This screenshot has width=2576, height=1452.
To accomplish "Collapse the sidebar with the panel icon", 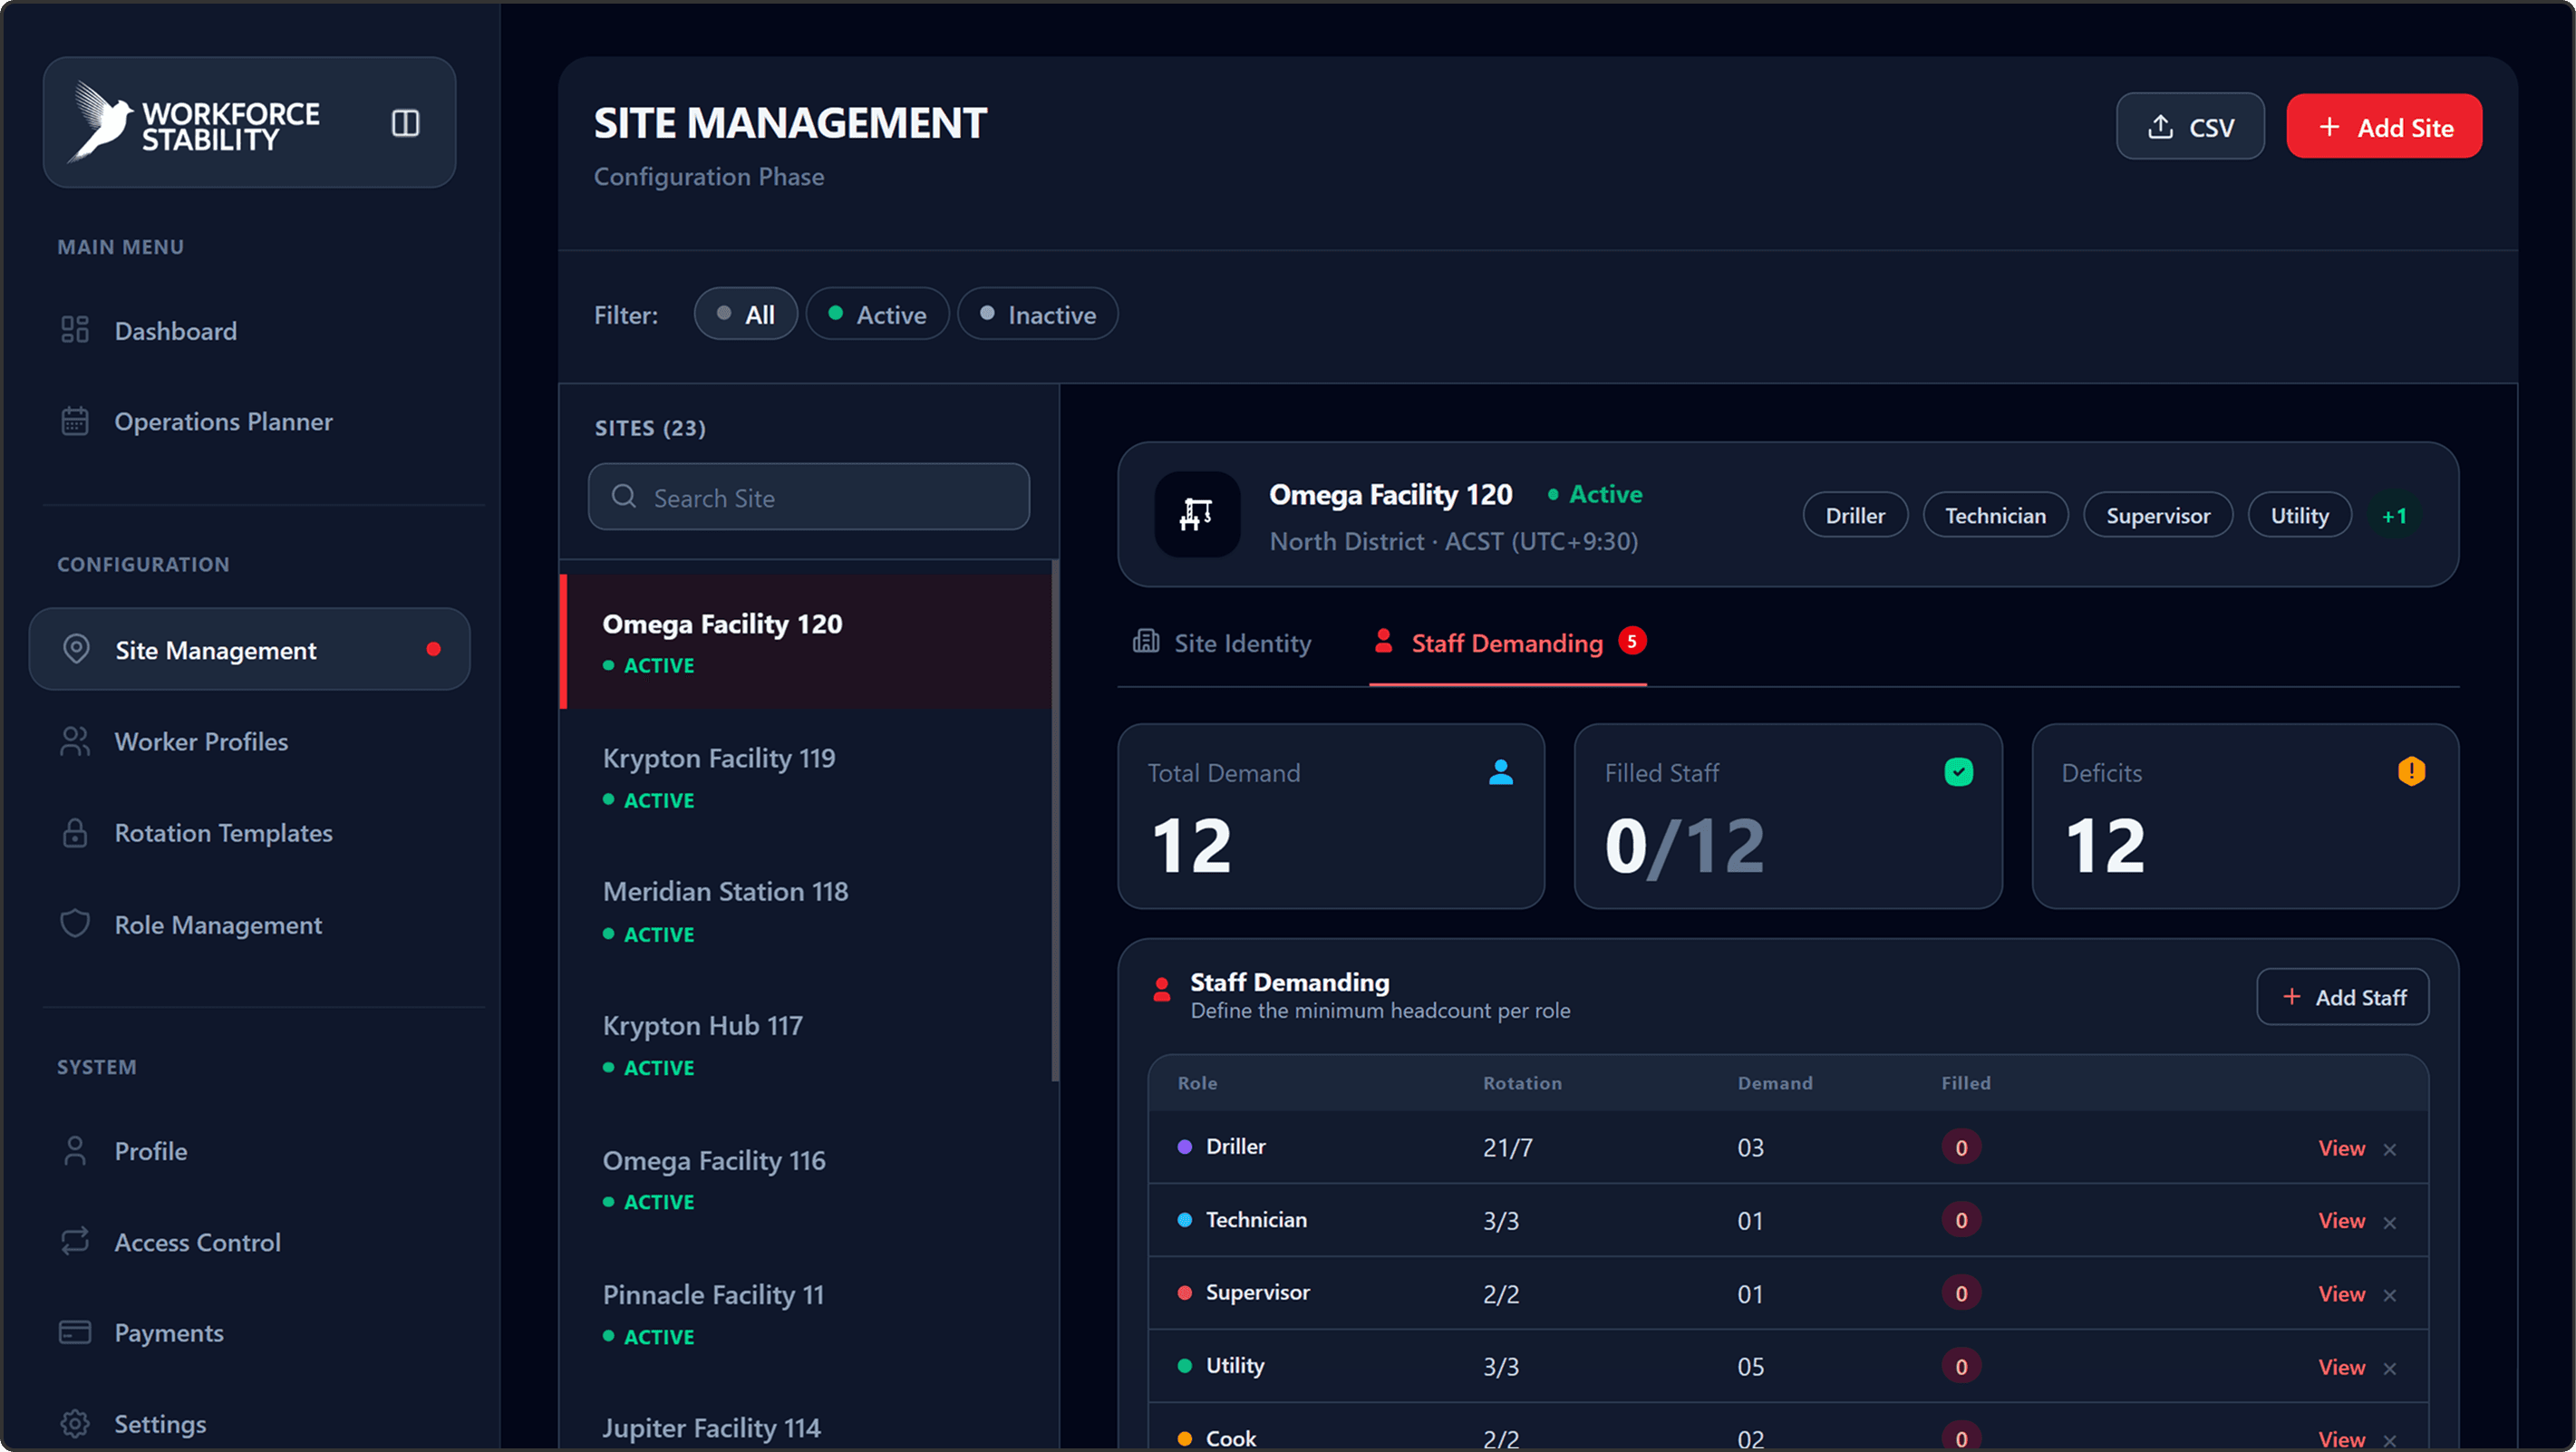I will coord(405,123).
